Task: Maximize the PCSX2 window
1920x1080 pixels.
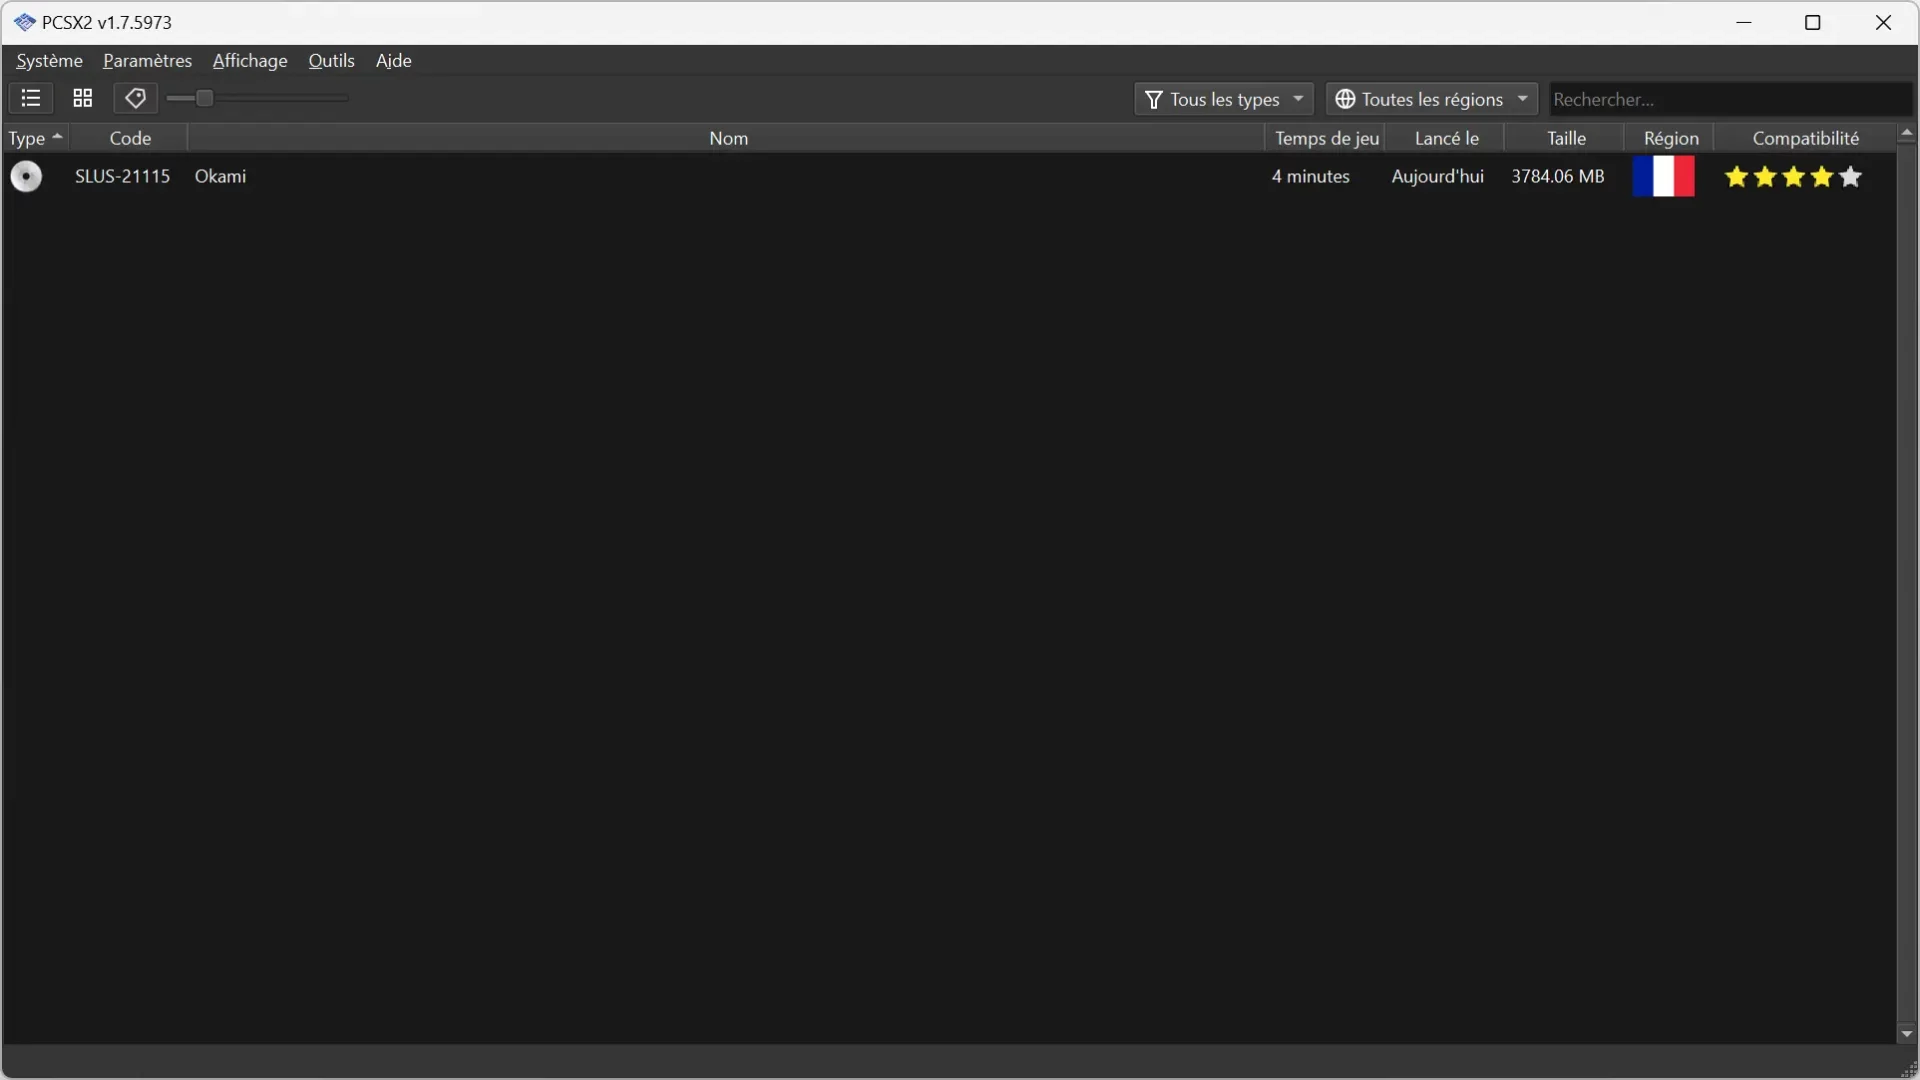Action: pyautogui.click(x=1813, y=22)
